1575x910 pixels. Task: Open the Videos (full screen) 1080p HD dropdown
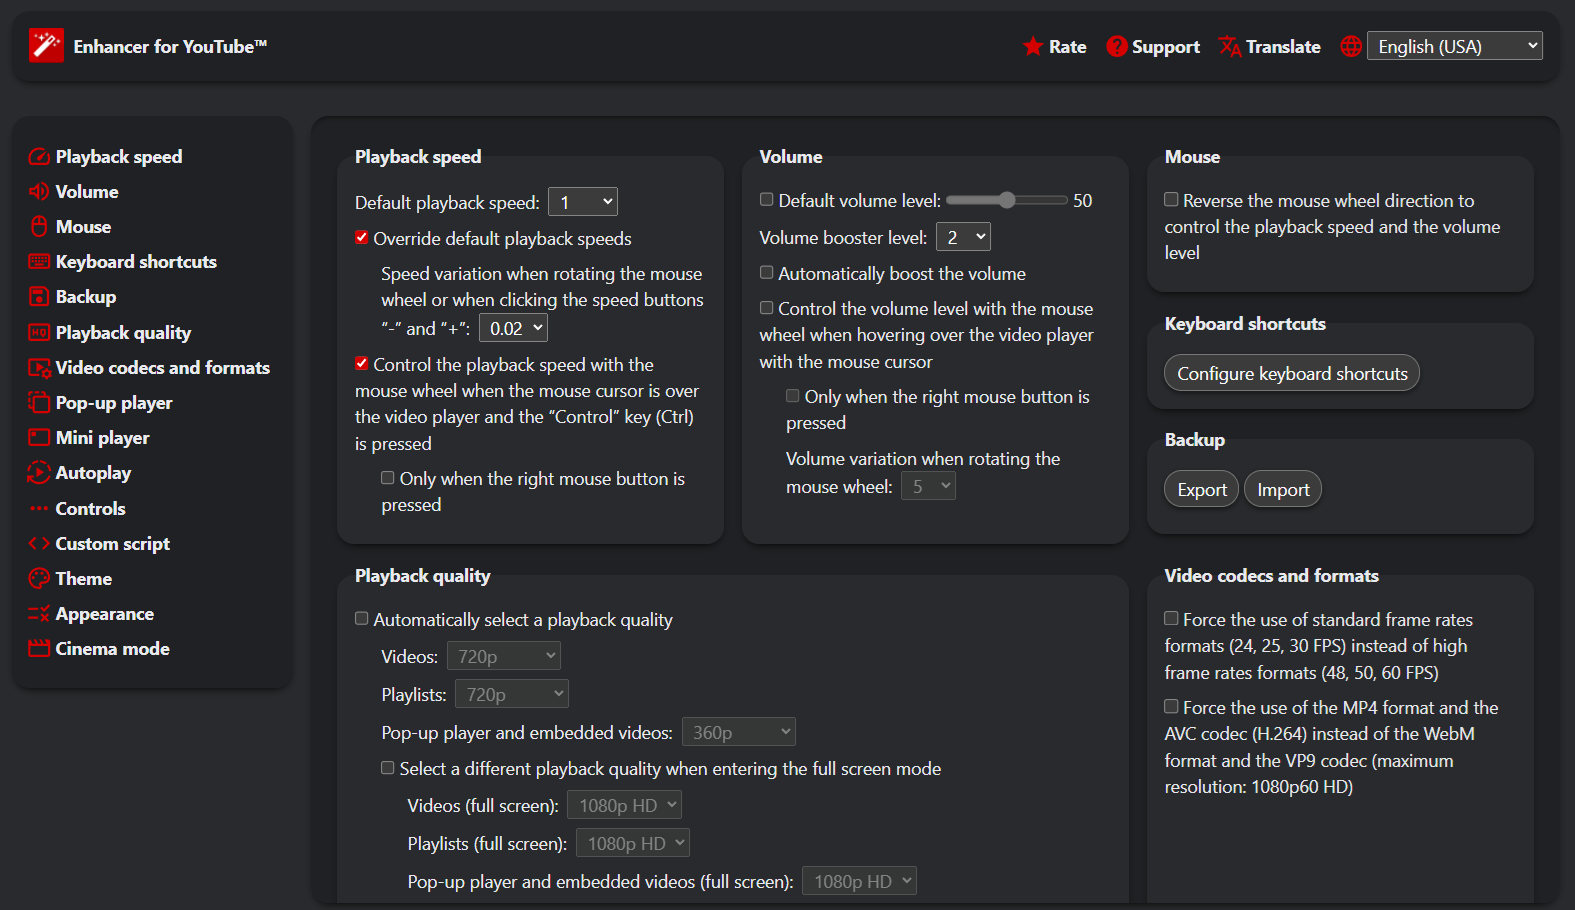tap(625, 805)
